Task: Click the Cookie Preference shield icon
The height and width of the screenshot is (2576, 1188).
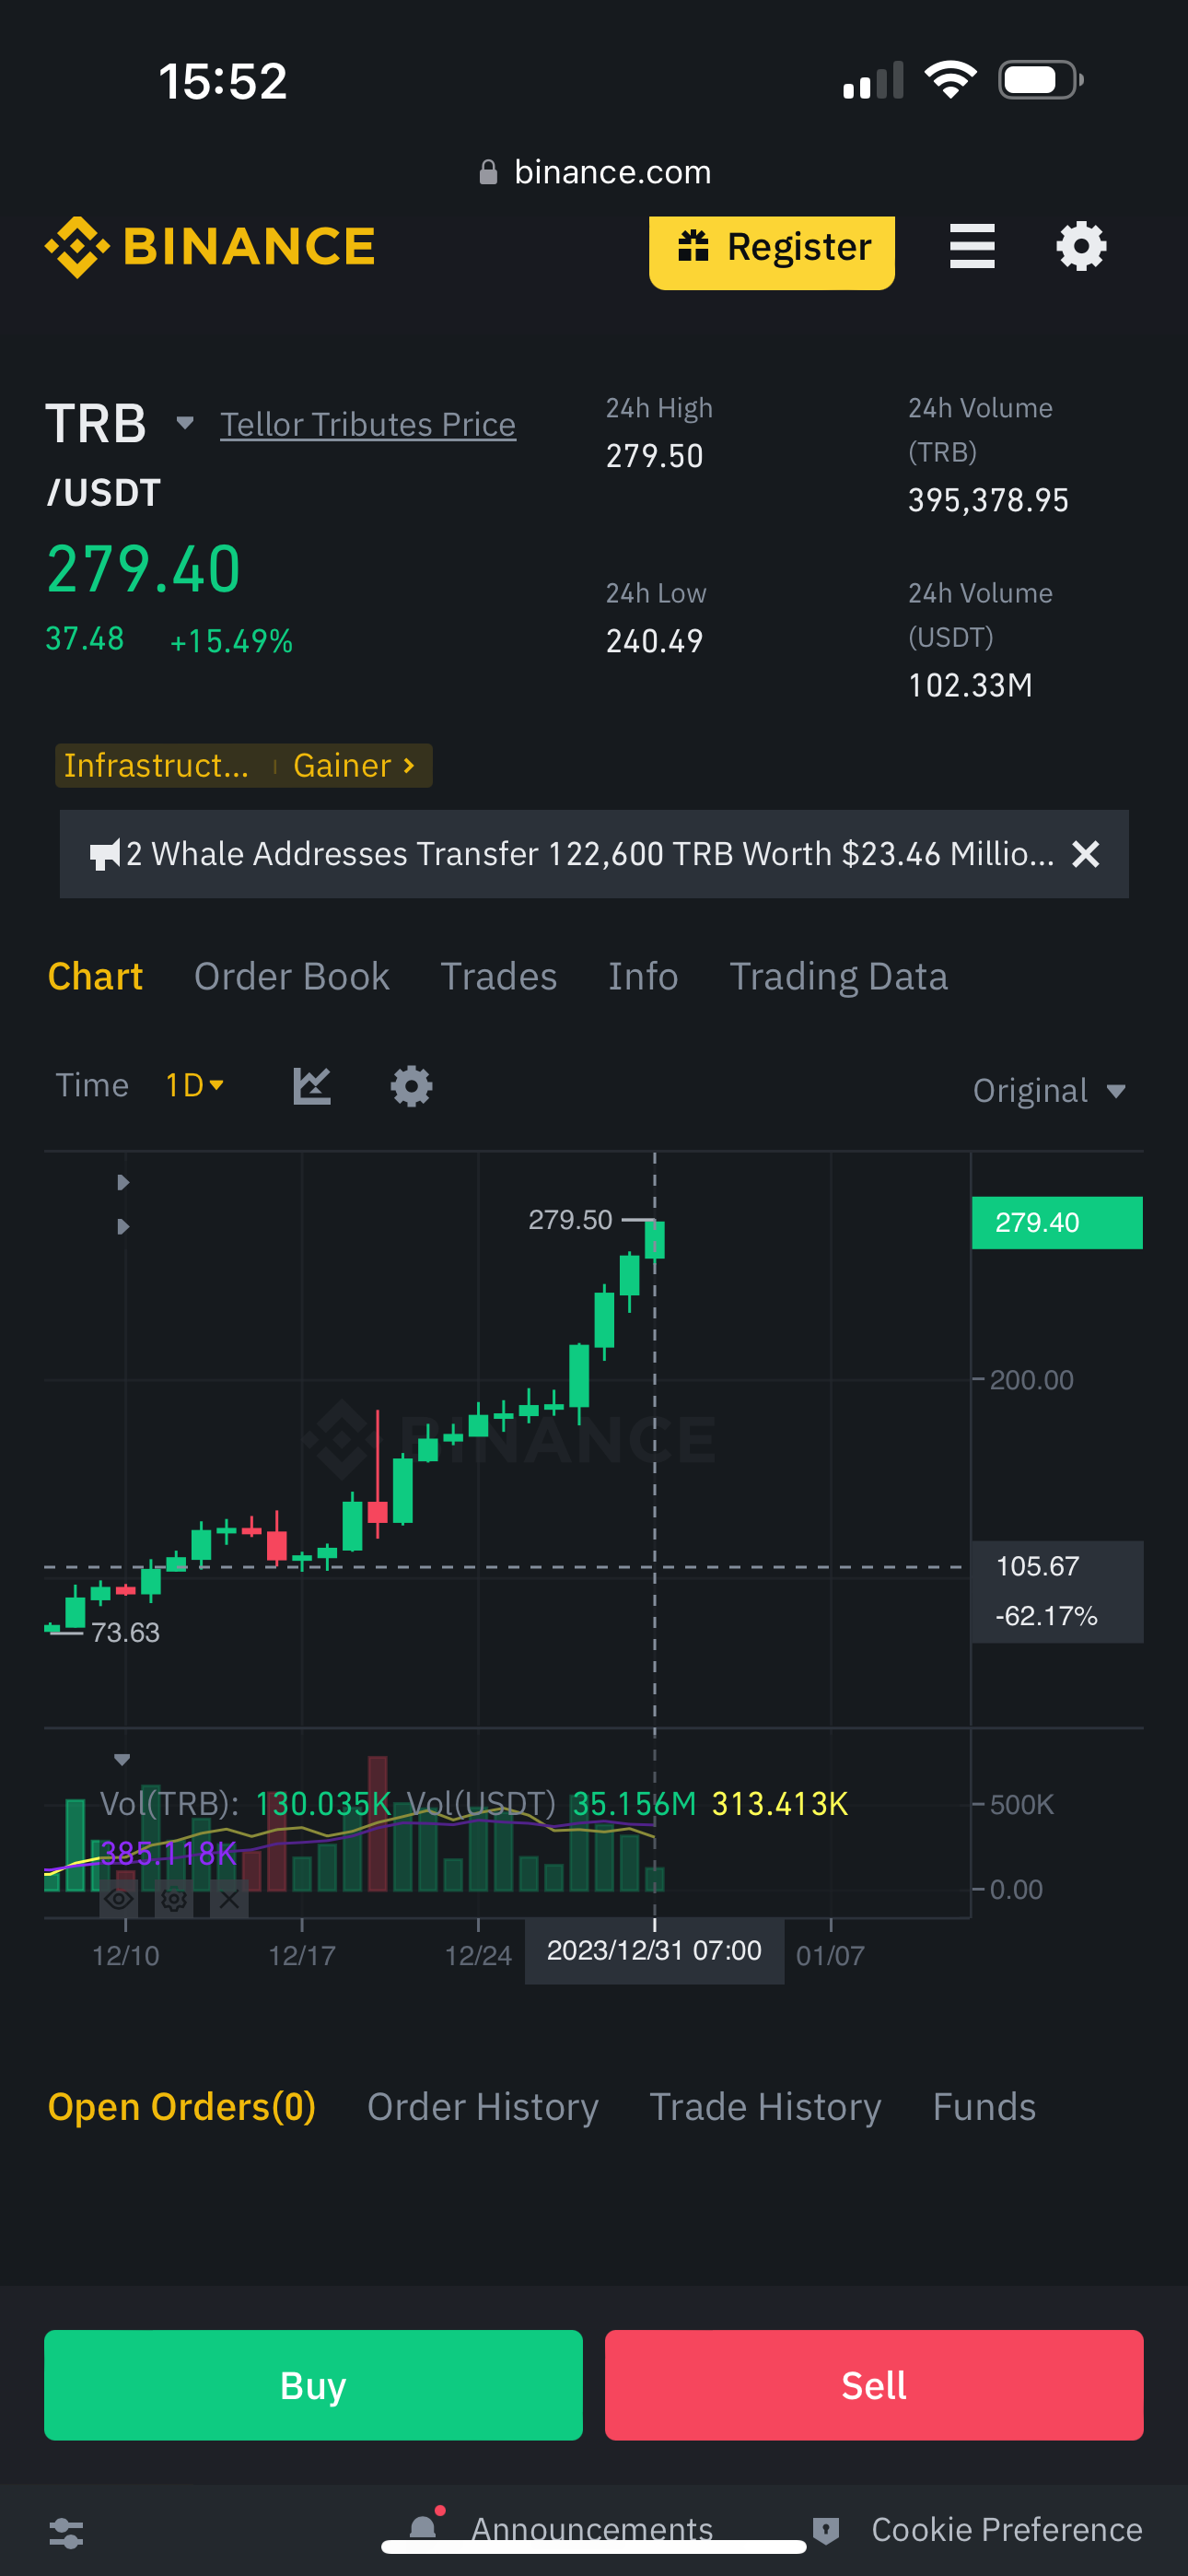Action: click(x=826, y=2530)
